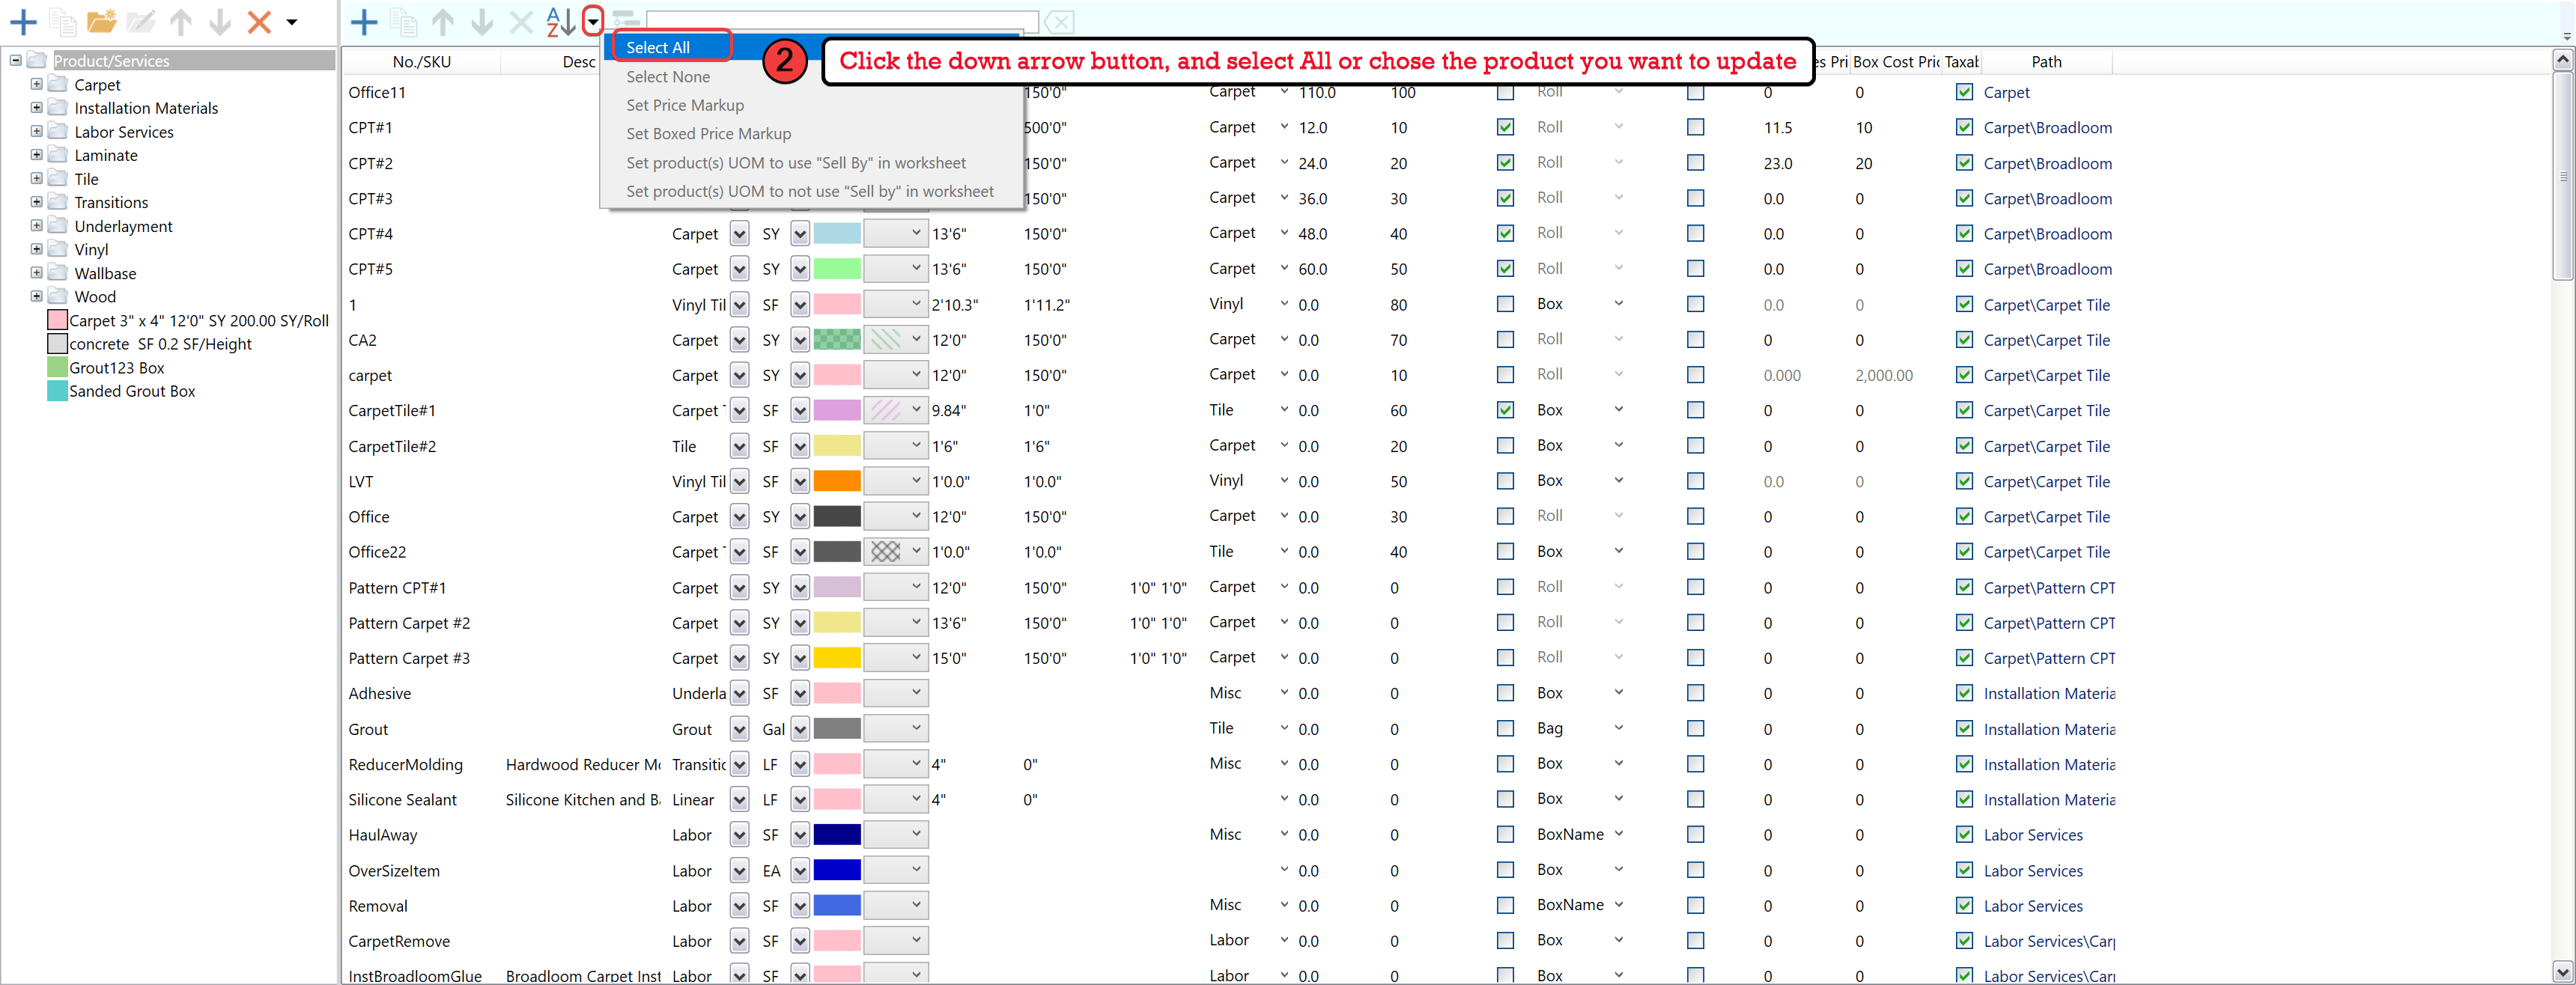Click the new folder icon in tree toolbar
The image size is (2576, 985).
101,21
